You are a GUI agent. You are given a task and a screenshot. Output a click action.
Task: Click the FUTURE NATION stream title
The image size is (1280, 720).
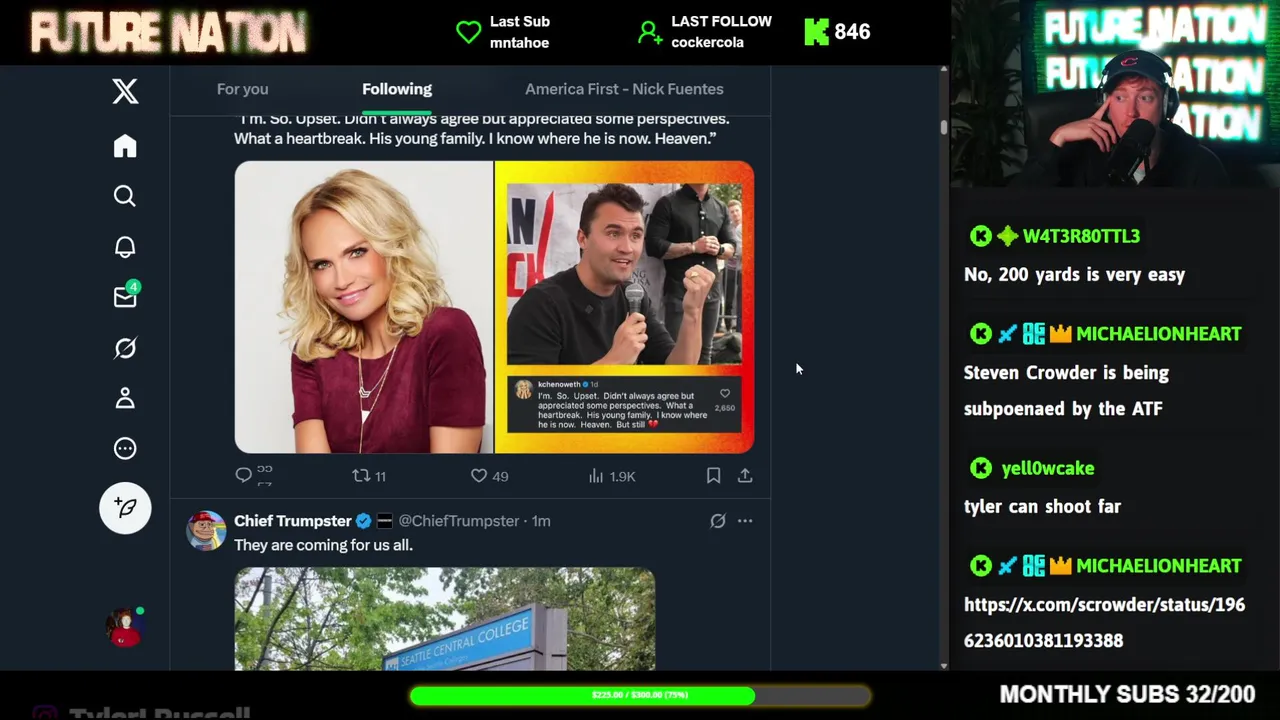click(x=168, y=32)
